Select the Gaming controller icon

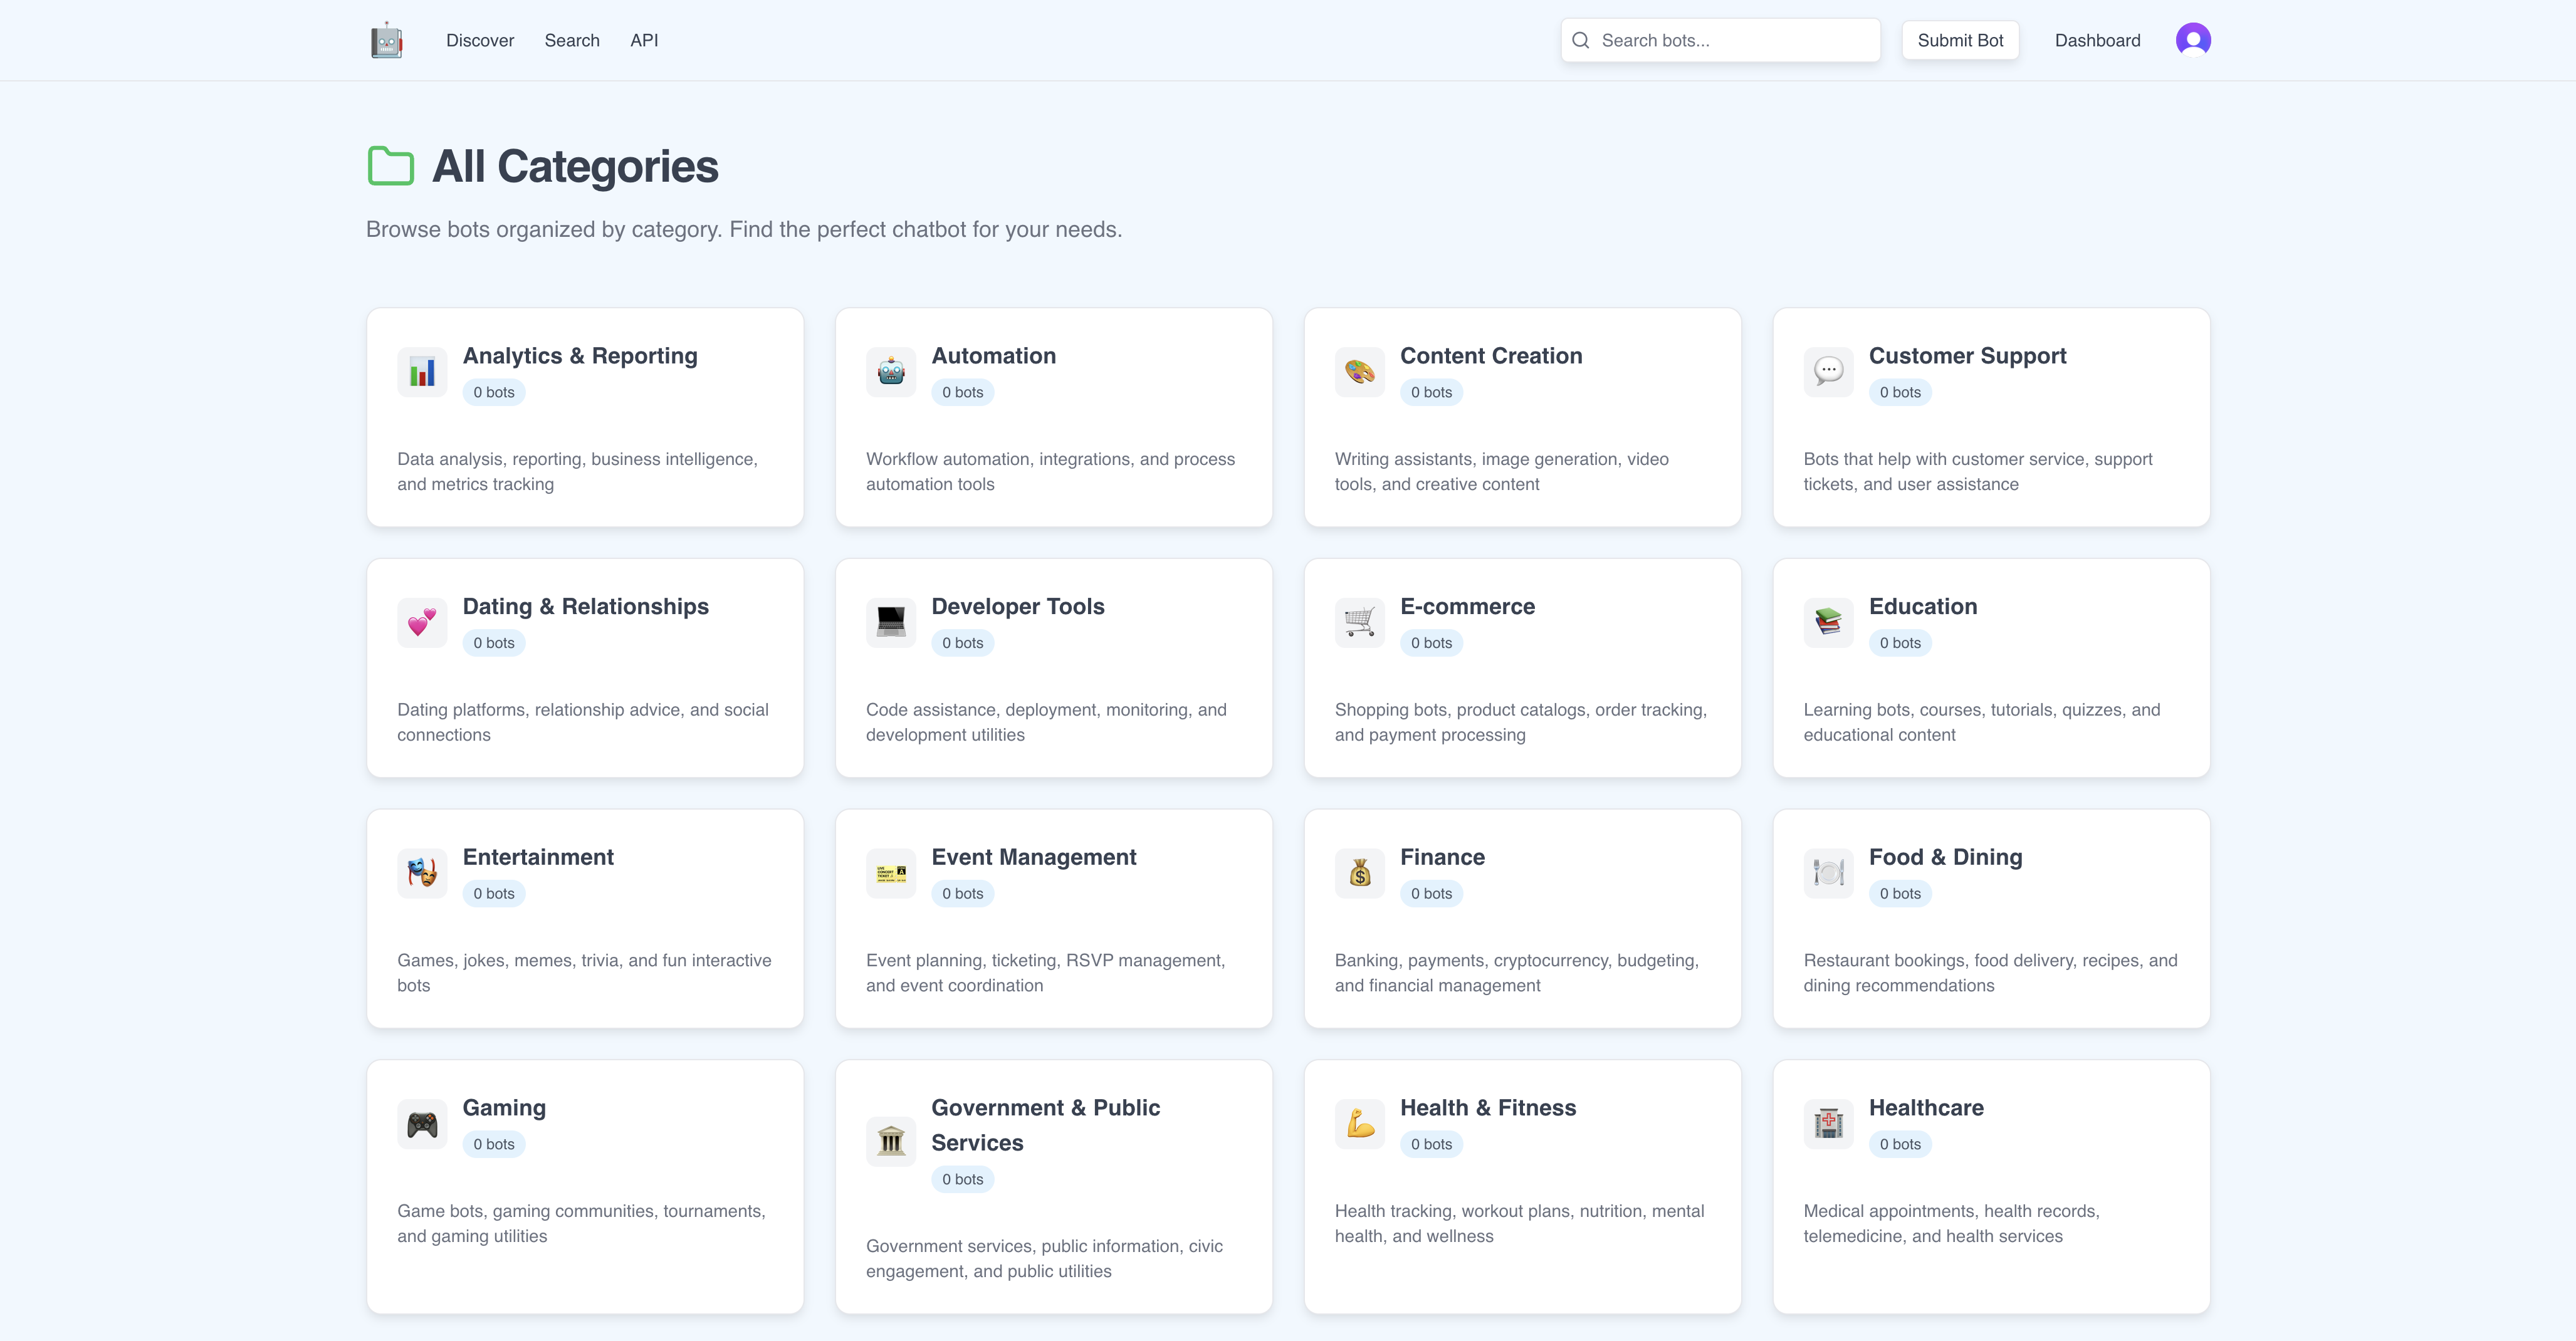point(421,1123)
